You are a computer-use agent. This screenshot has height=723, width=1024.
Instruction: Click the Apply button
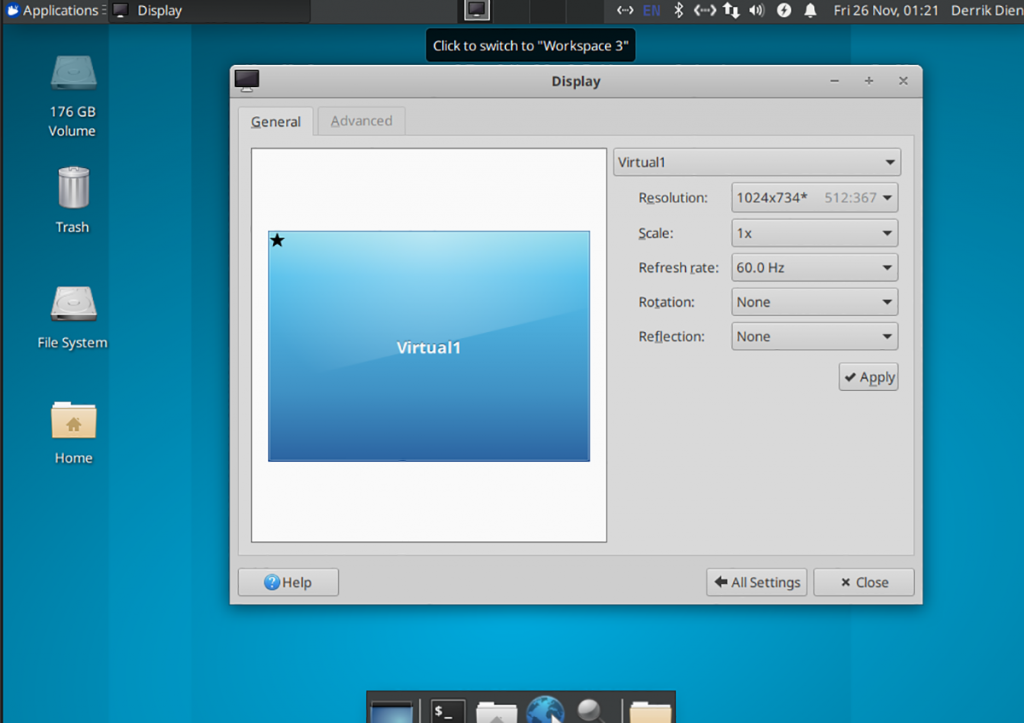click(x=868, y=377)
